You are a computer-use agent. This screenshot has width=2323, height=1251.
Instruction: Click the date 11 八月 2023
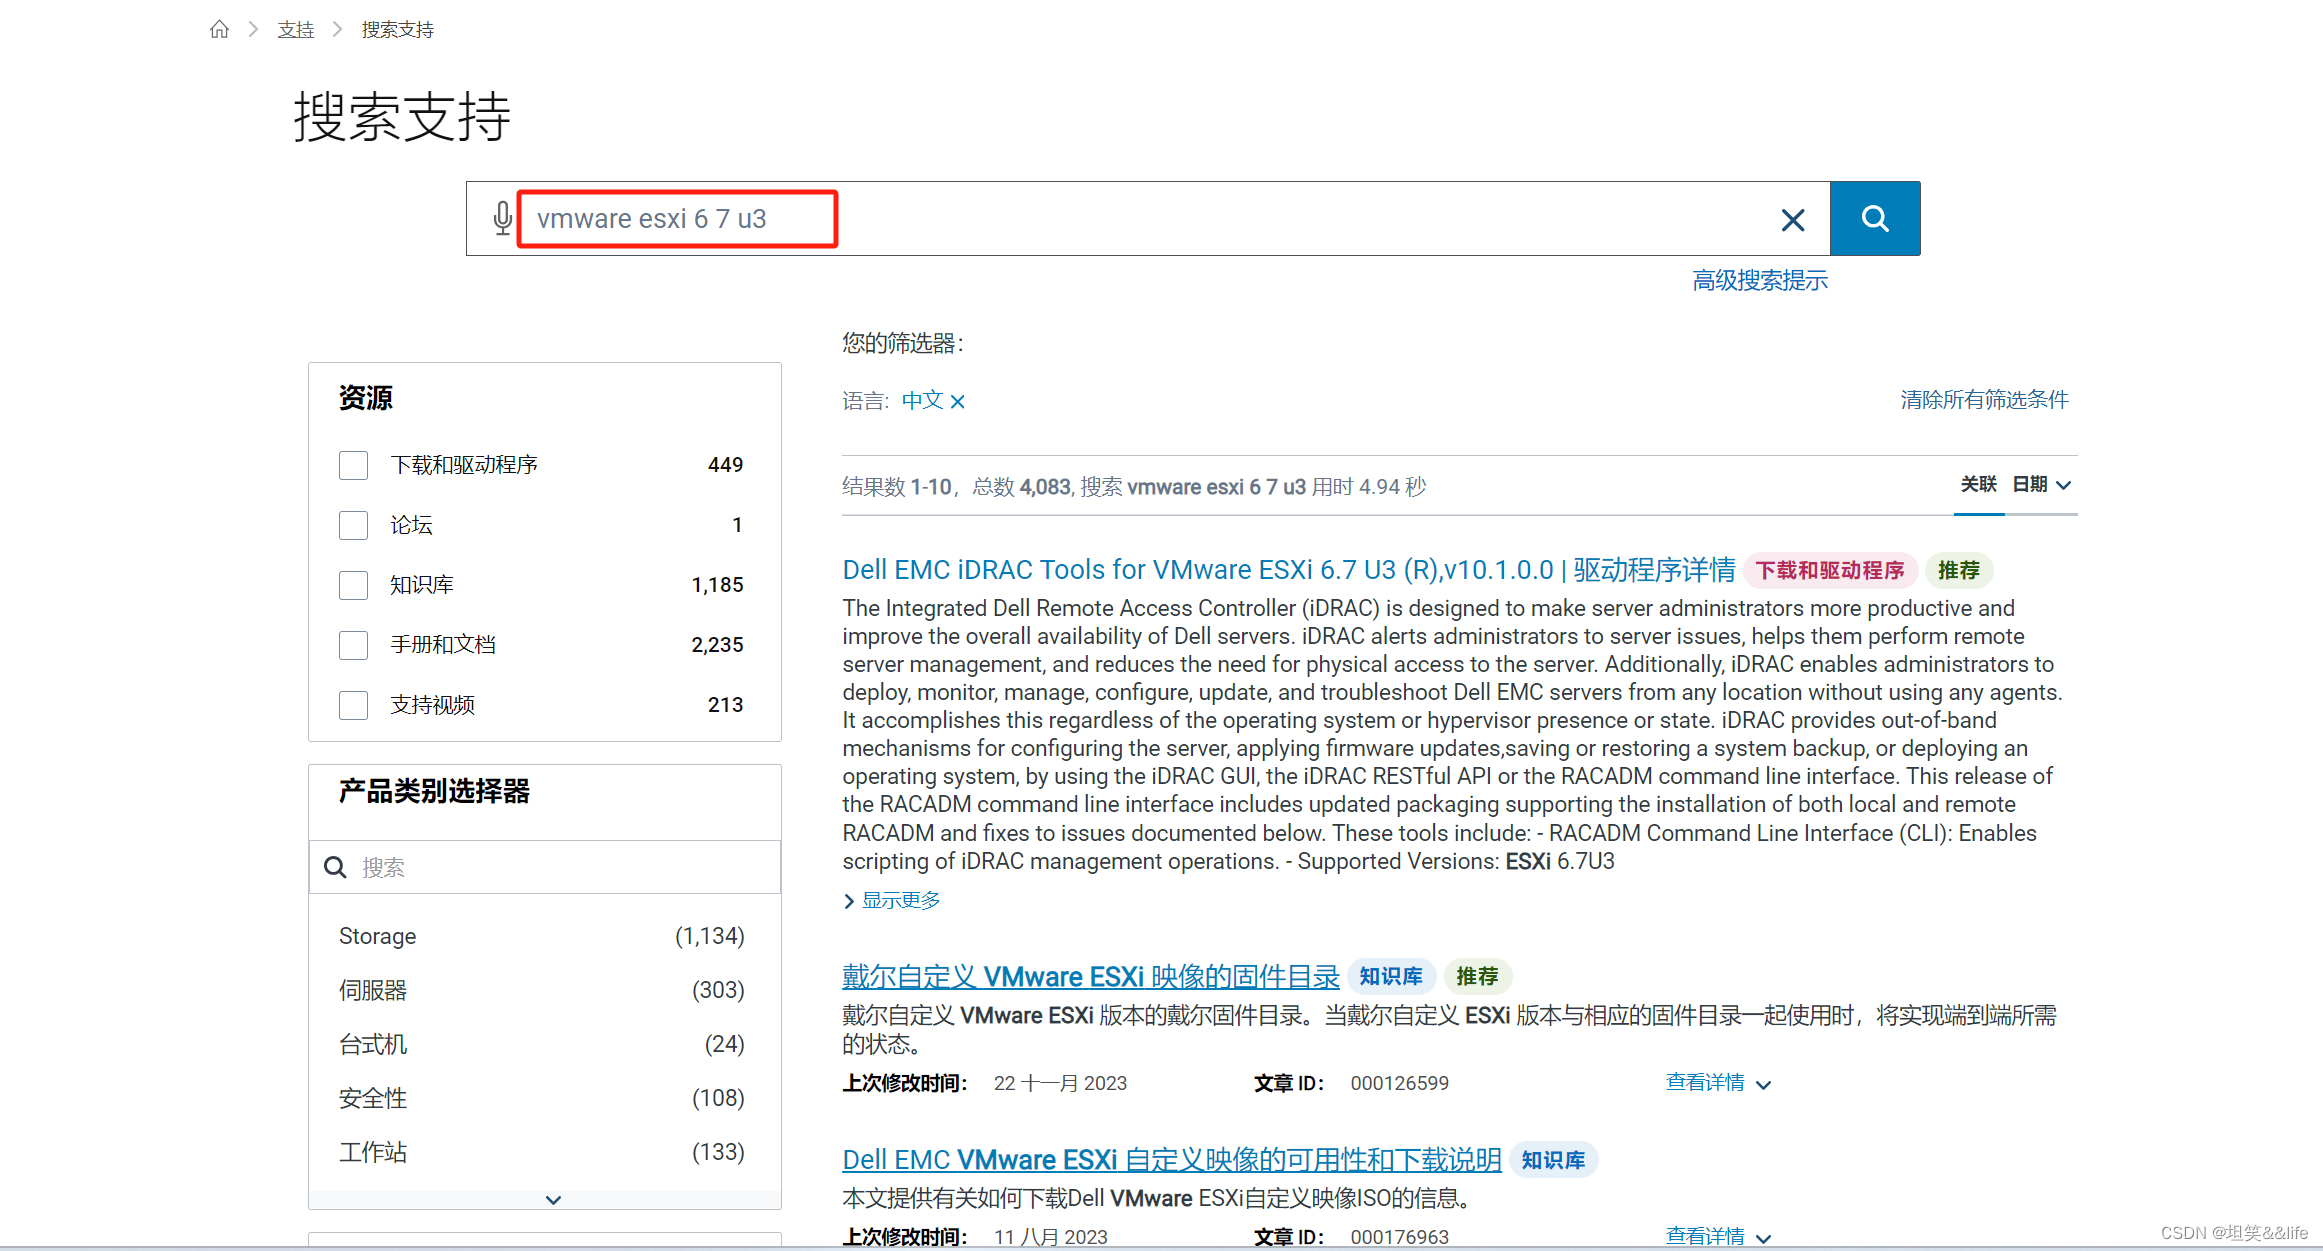tap(1050, 1237)
